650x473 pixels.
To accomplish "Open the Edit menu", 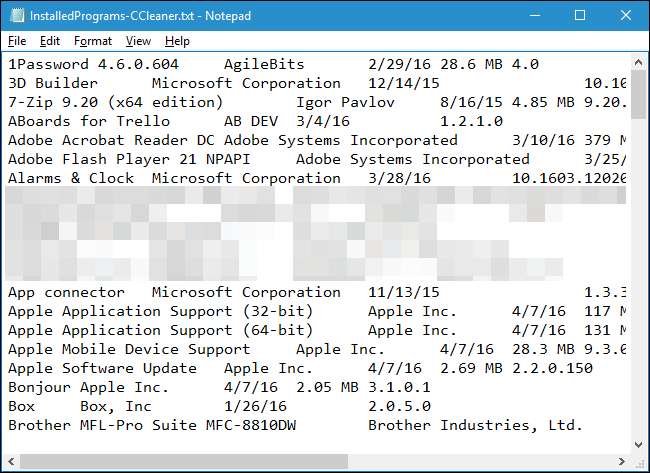I will 50,41.
